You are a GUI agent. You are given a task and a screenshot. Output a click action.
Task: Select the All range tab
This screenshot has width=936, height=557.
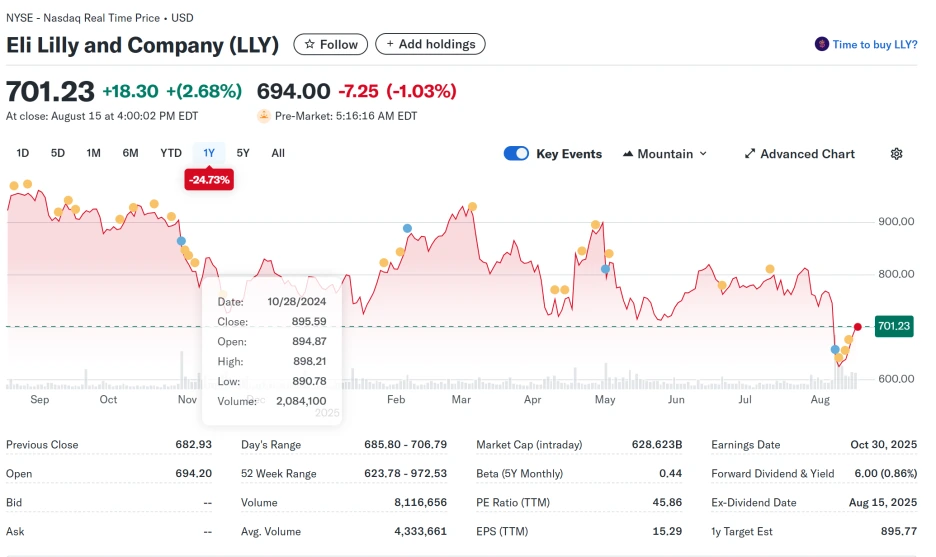pyautogui.click(x=278, y=153)
